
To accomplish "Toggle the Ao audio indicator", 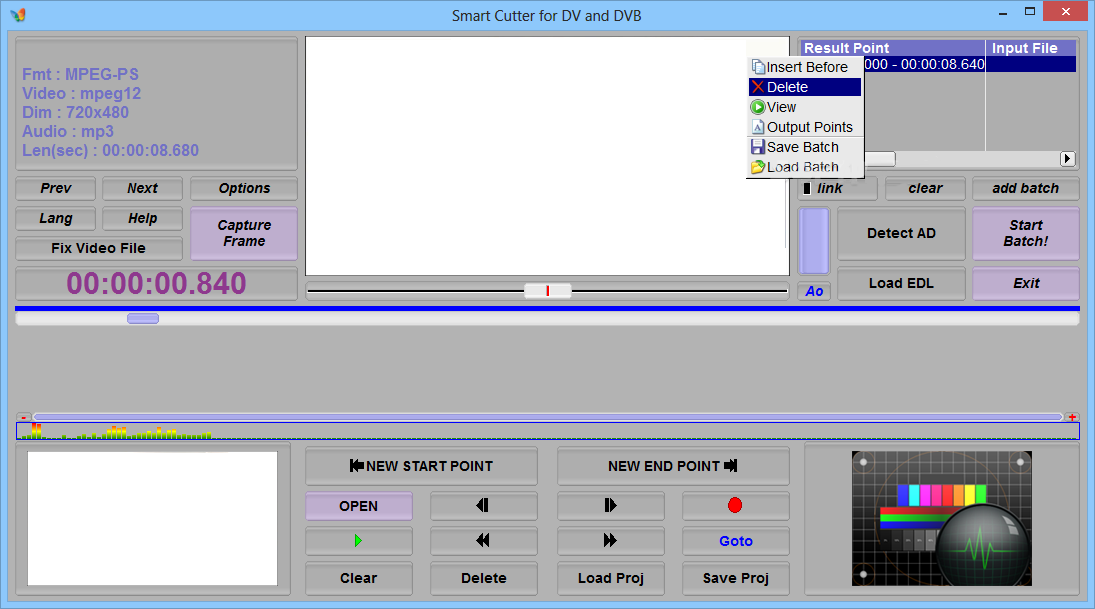I will [x=813, y=291].
